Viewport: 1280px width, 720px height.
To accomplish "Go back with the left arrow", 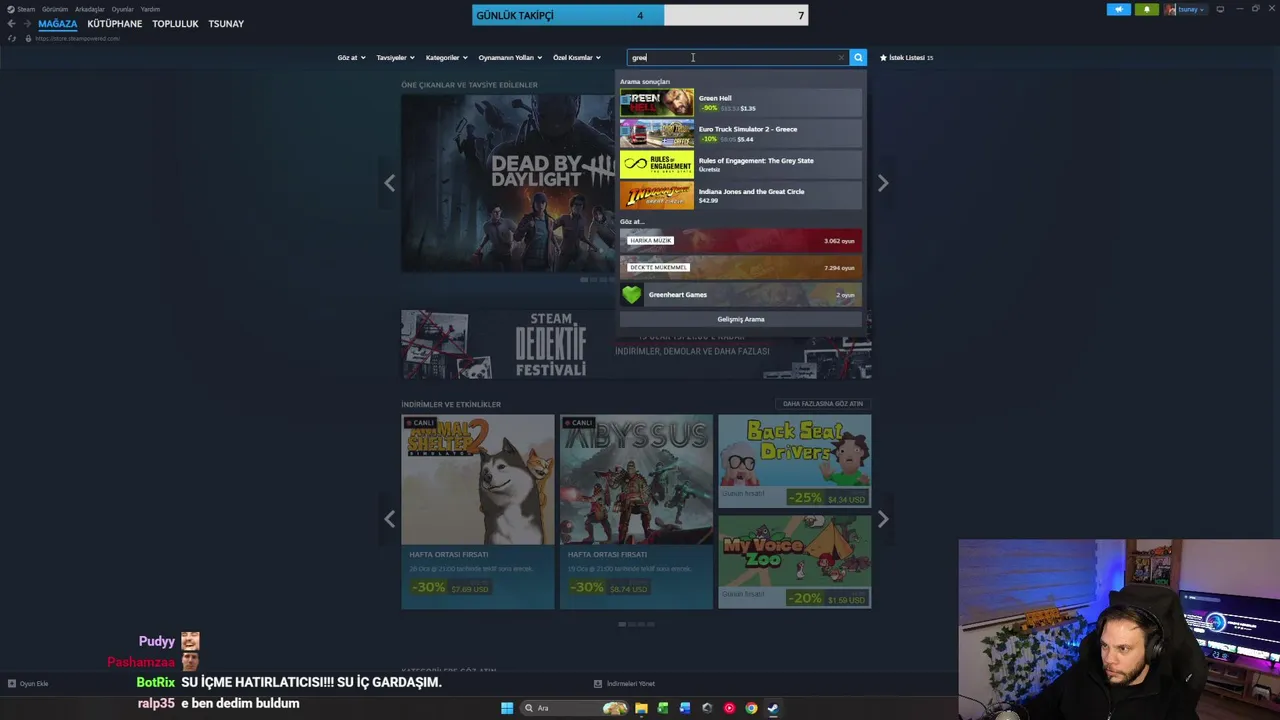I will click(x=11, y=23).
